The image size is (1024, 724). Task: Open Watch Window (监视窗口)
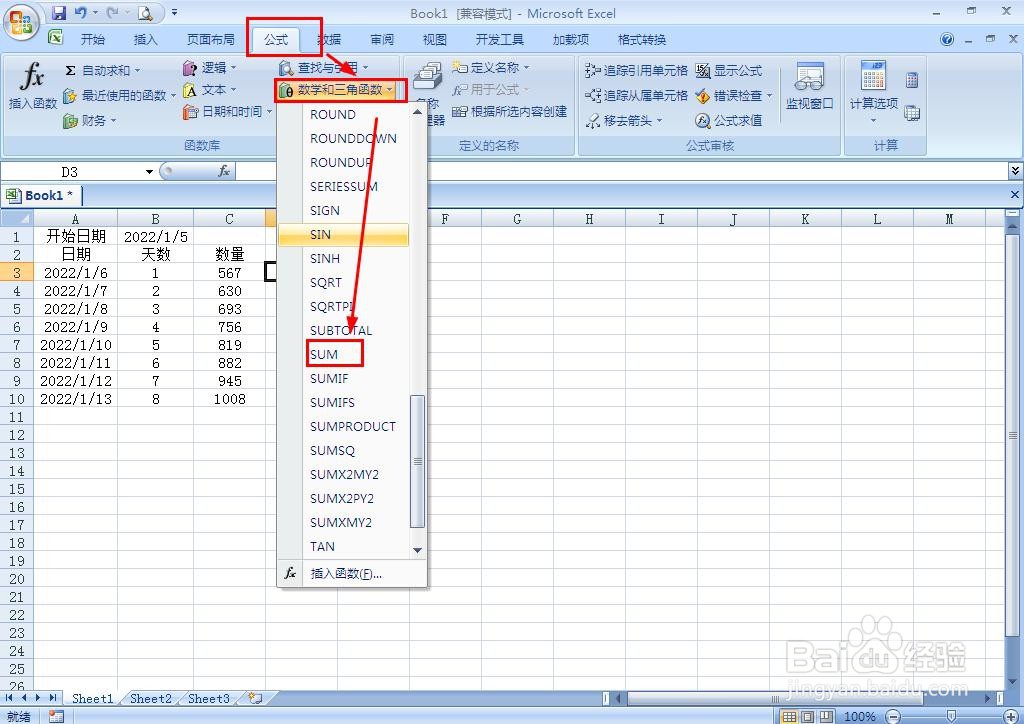click(x=809, y=86)
